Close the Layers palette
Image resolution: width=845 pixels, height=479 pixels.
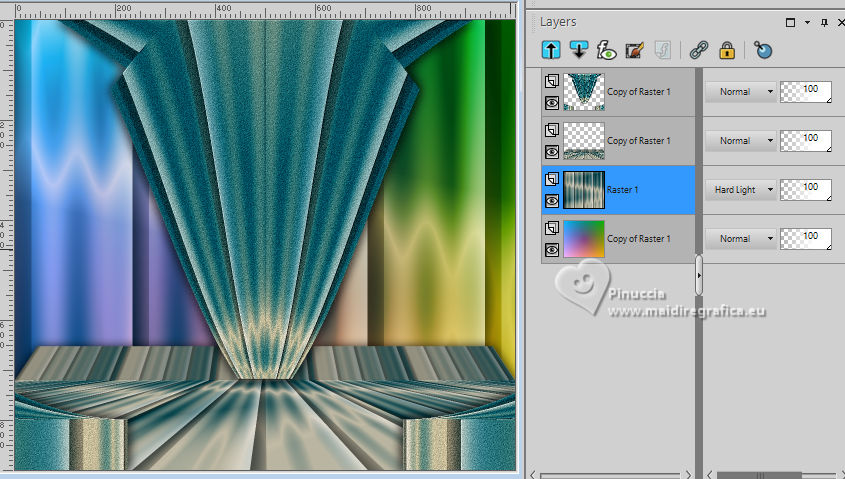[x=841, y=22]
